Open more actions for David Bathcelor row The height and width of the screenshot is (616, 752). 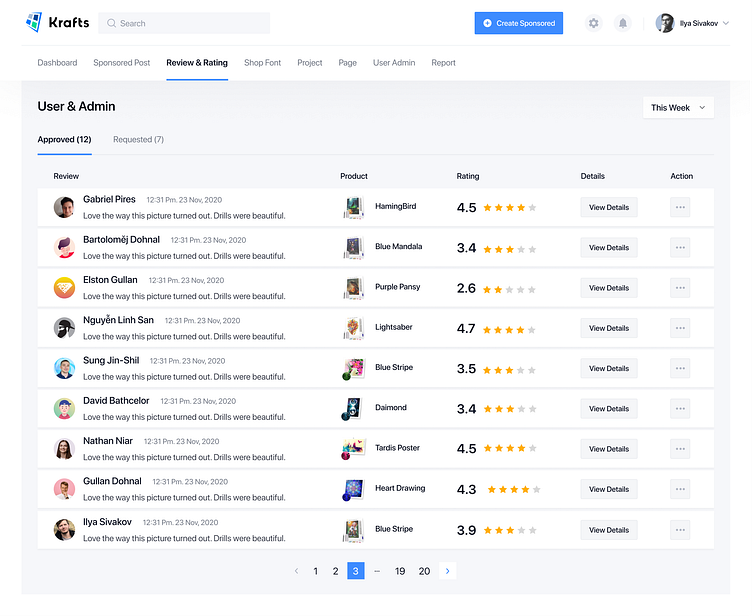coord(680,409)
